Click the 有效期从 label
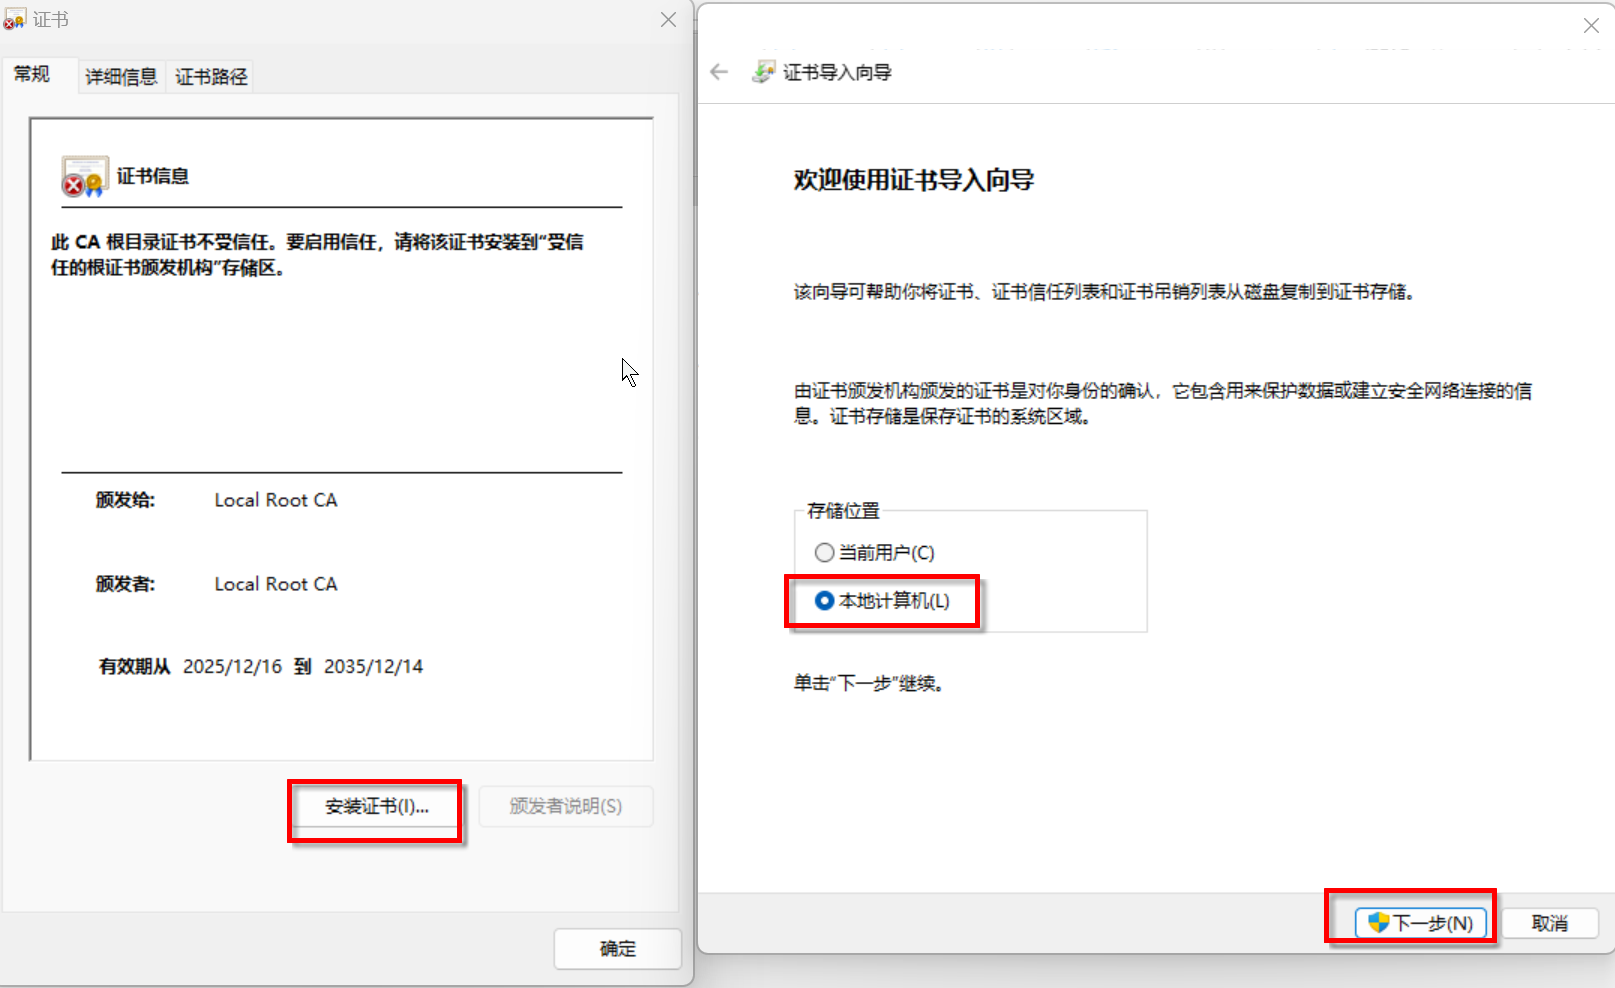Image resolution: width=1615 pixels, height=988 pixels. click(134, 666)
